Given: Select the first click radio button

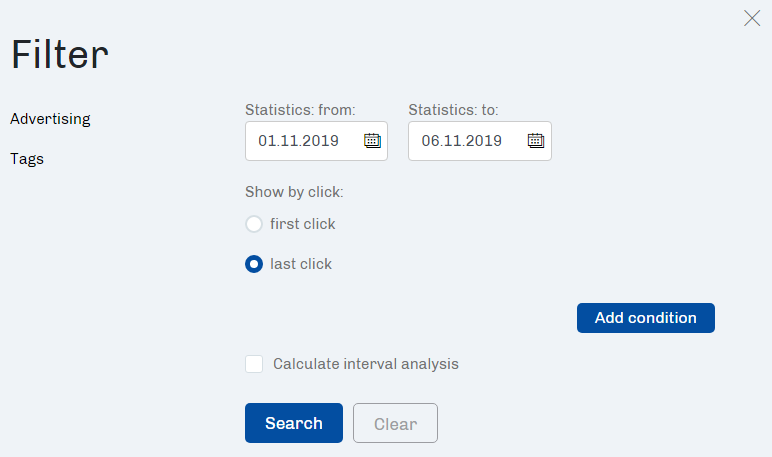Looking at the screenshot, I should point(254,224).
